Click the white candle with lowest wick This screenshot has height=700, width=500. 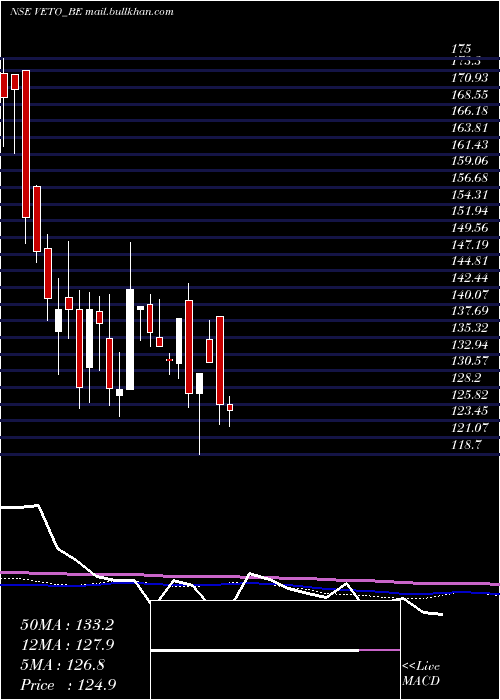tap(199, 383)
